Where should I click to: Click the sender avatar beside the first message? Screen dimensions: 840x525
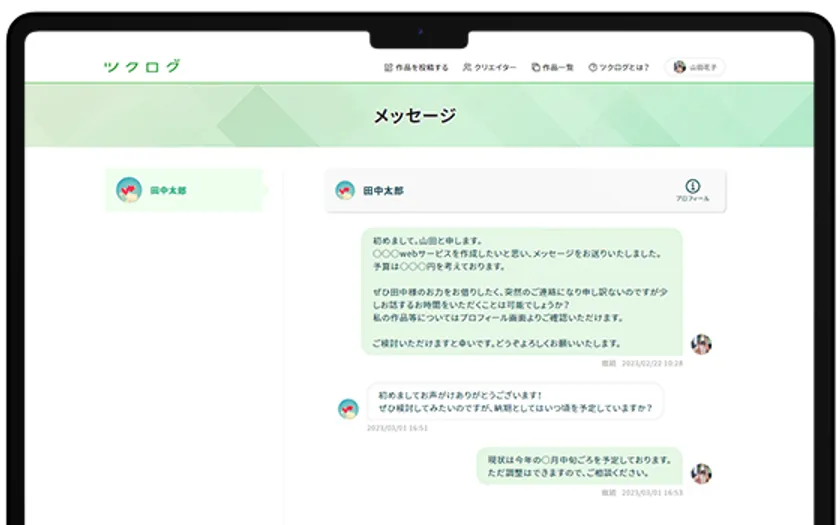tap(701, 344)
